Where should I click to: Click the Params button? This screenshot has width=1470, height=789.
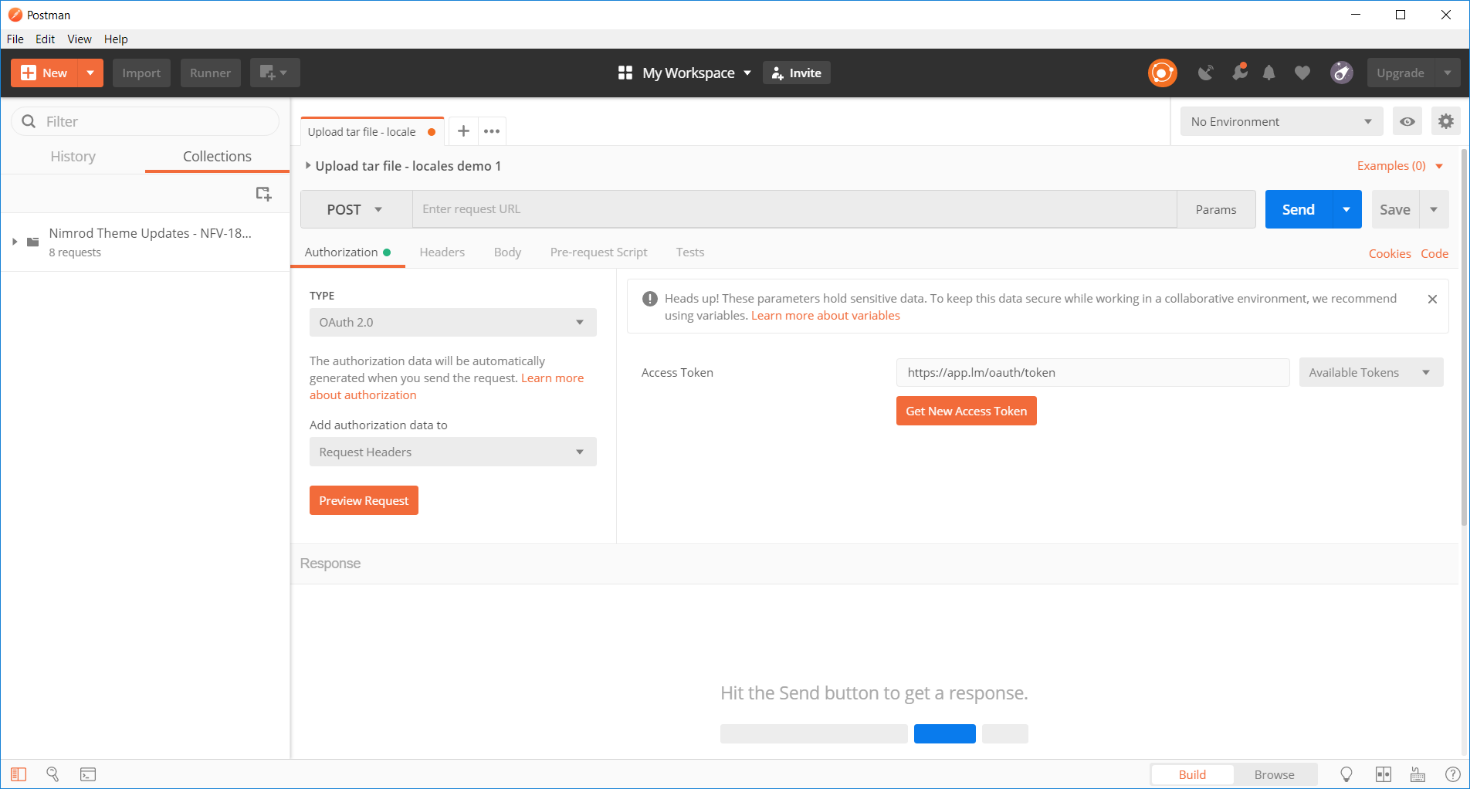(x=1216, y=210)
